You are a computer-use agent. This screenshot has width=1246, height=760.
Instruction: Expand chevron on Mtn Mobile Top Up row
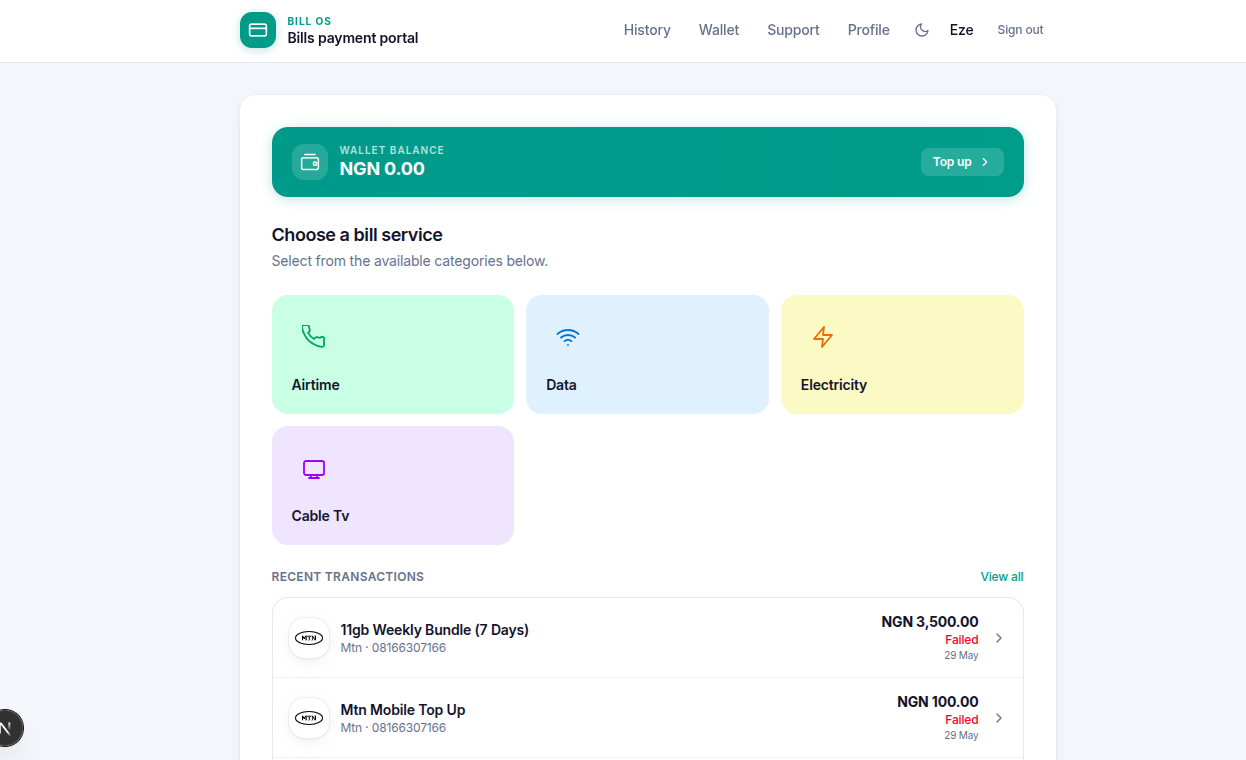coord(998,718)
